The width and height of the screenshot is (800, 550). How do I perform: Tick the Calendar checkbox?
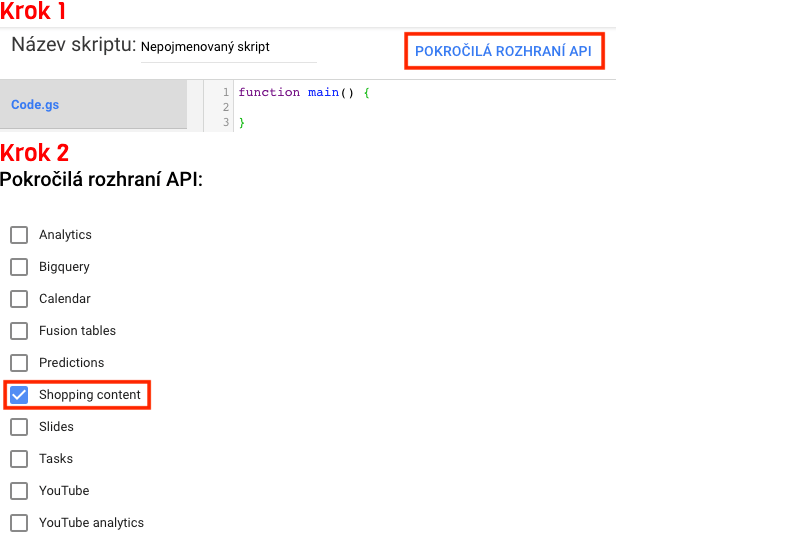pos(19,299)
